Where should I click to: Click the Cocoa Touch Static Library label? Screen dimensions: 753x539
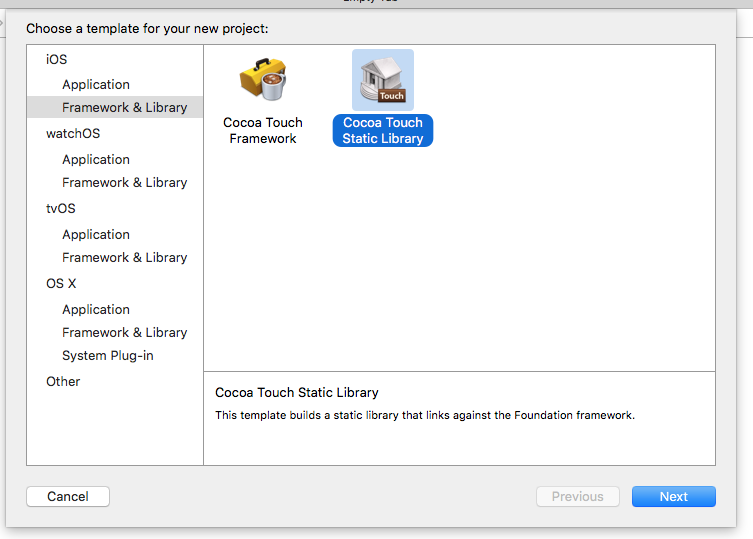click(x=383, y=130)
